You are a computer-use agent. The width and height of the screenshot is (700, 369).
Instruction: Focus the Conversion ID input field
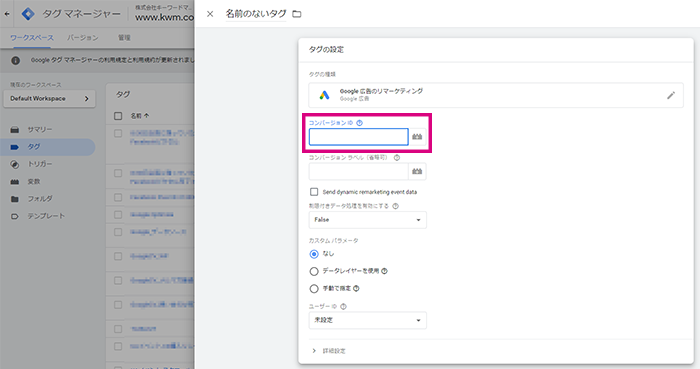coord(358,137)
